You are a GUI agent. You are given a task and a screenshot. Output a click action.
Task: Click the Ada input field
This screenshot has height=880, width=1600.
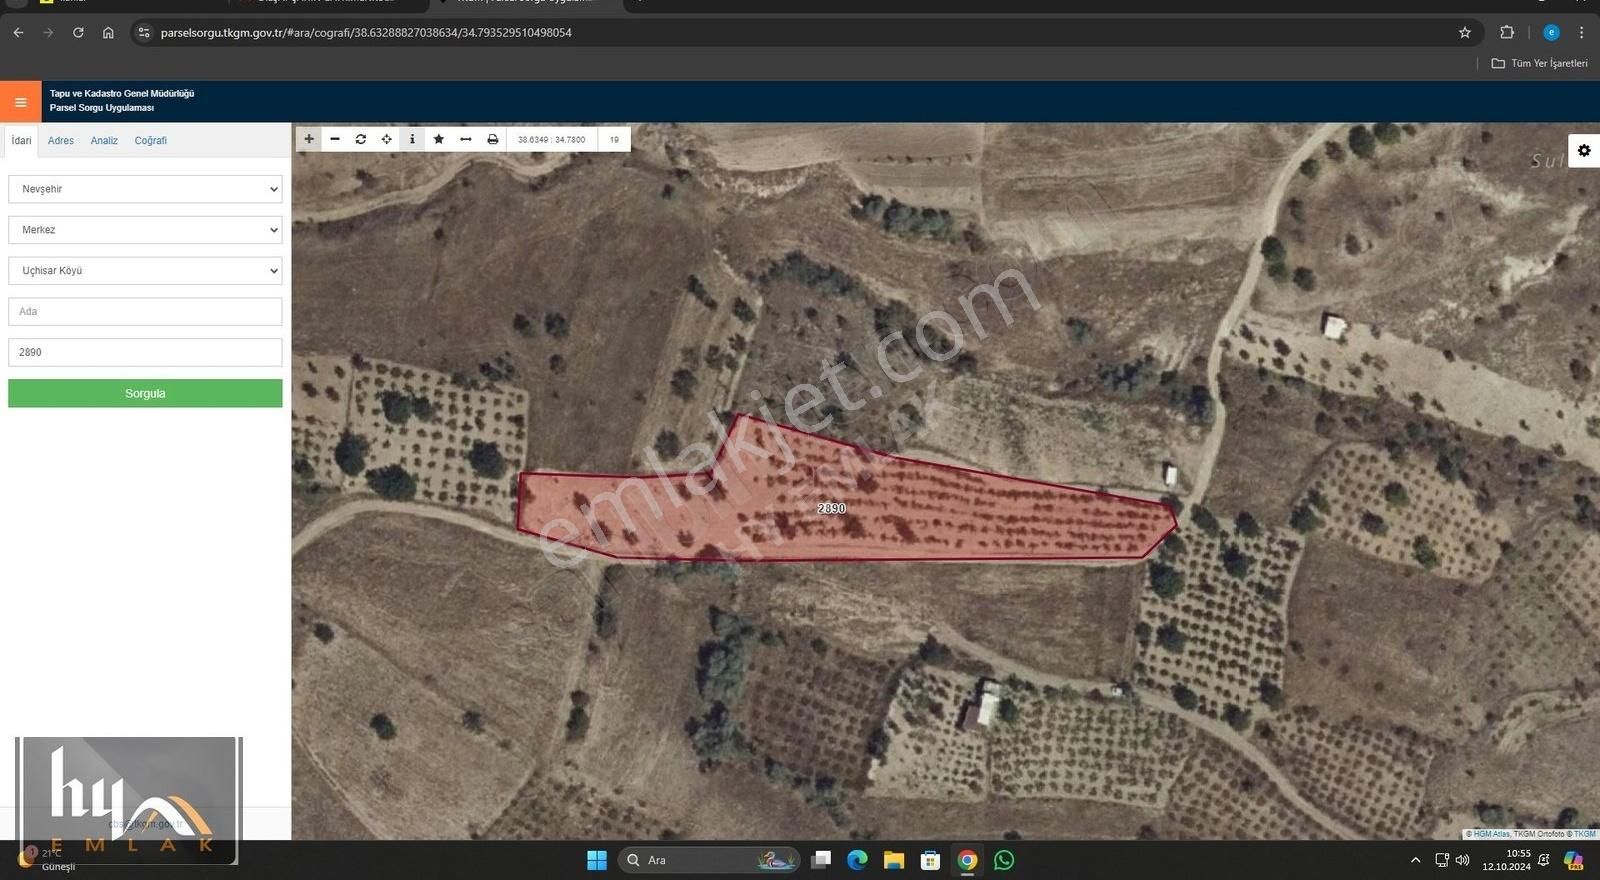[145, 312]
